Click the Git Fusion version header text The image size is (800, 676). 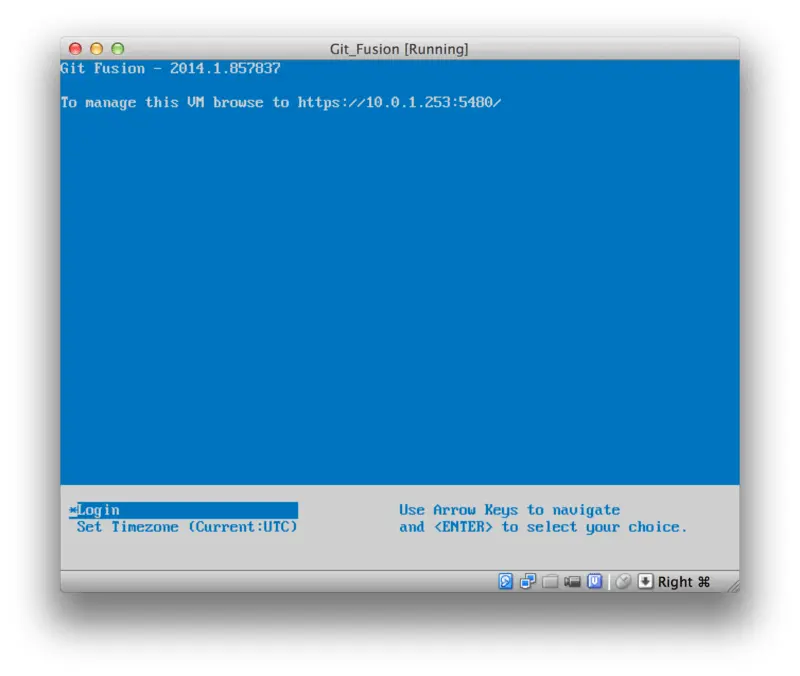pos(170,69)
